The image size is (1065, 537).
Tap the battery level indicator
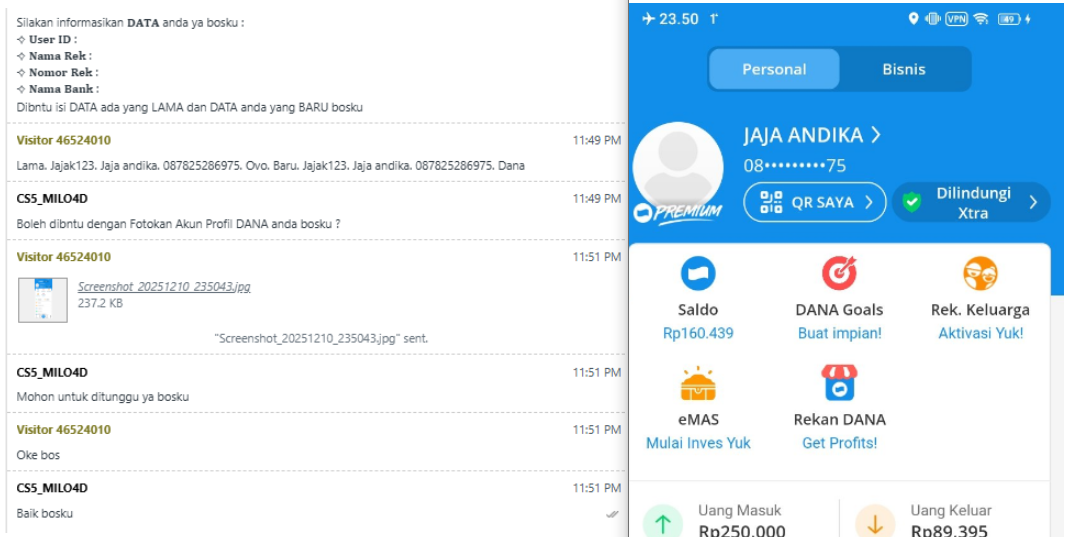1010,19
